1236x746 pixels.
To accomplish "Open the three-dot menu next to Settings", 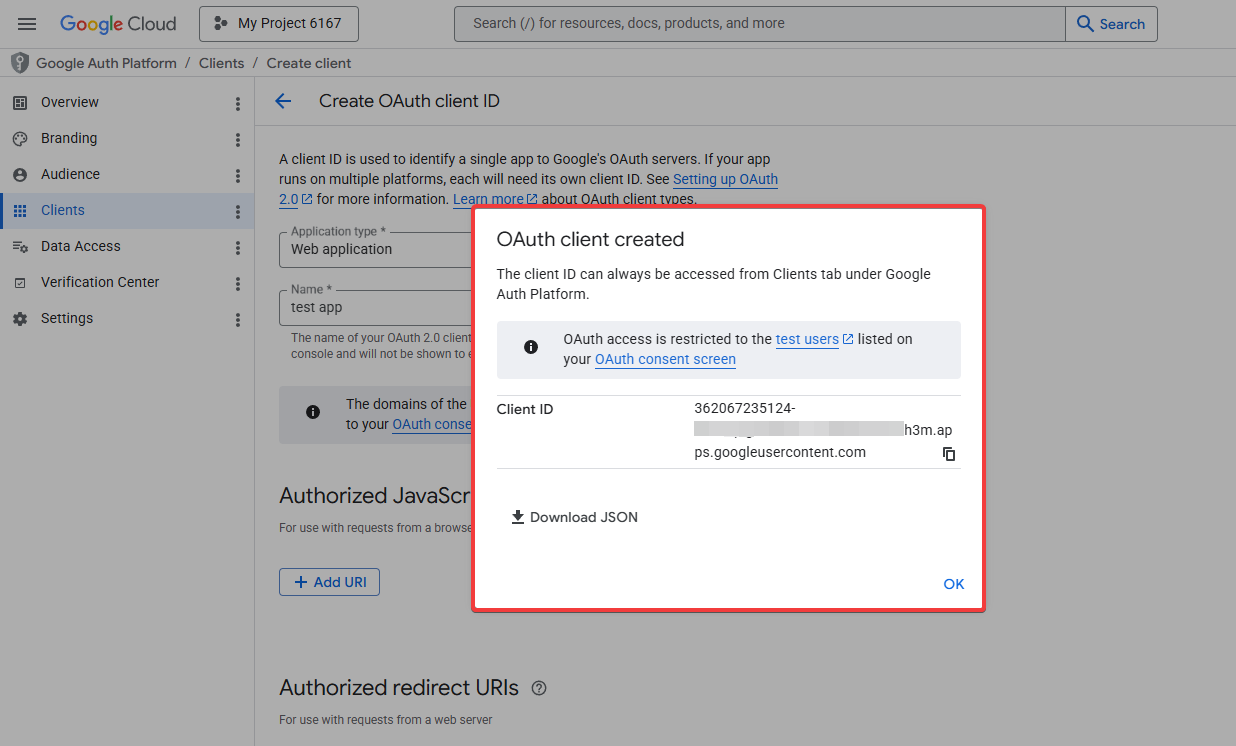I will tap(238, 320).
